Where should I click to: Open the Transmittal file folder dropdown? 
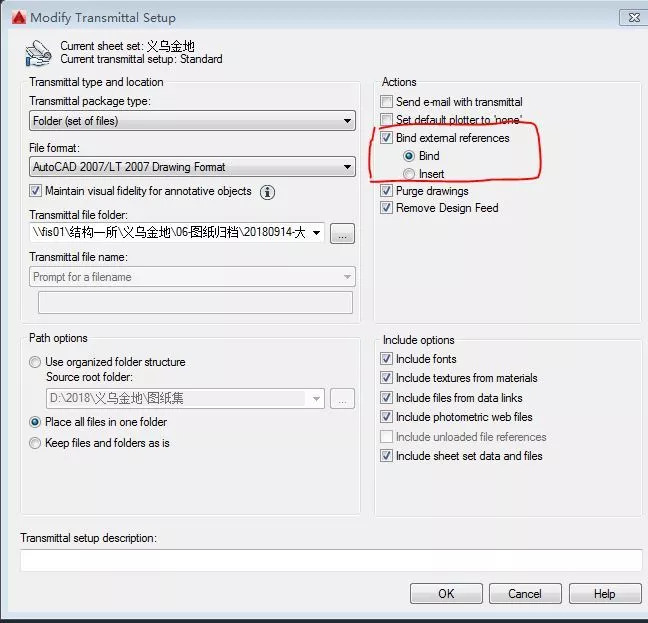pos(317,233)
